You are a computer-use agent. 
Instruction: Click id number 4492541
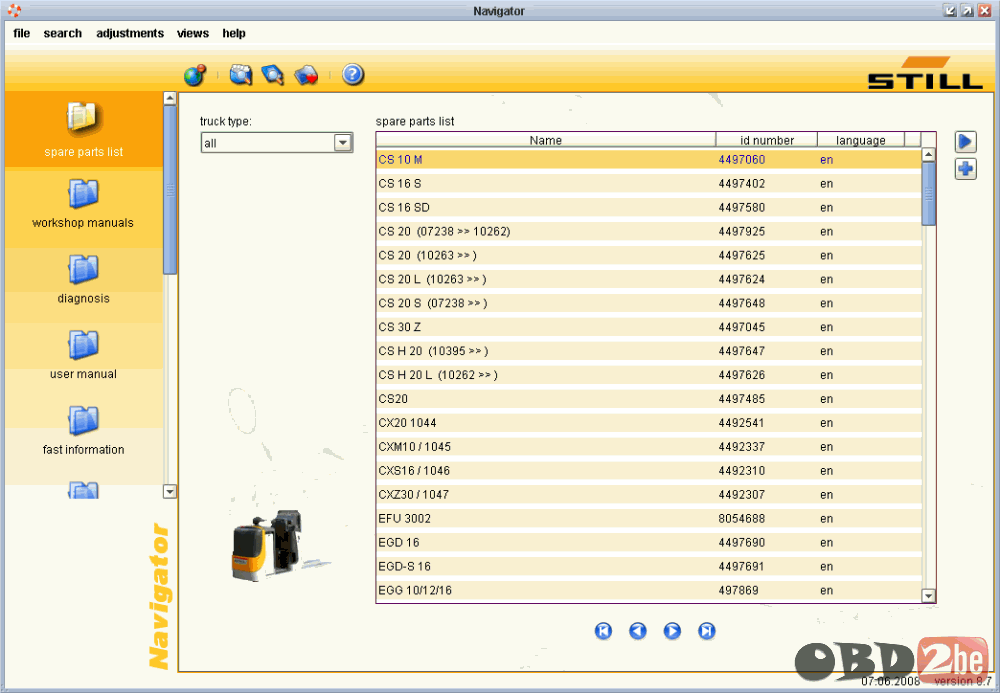coord(741,423)
